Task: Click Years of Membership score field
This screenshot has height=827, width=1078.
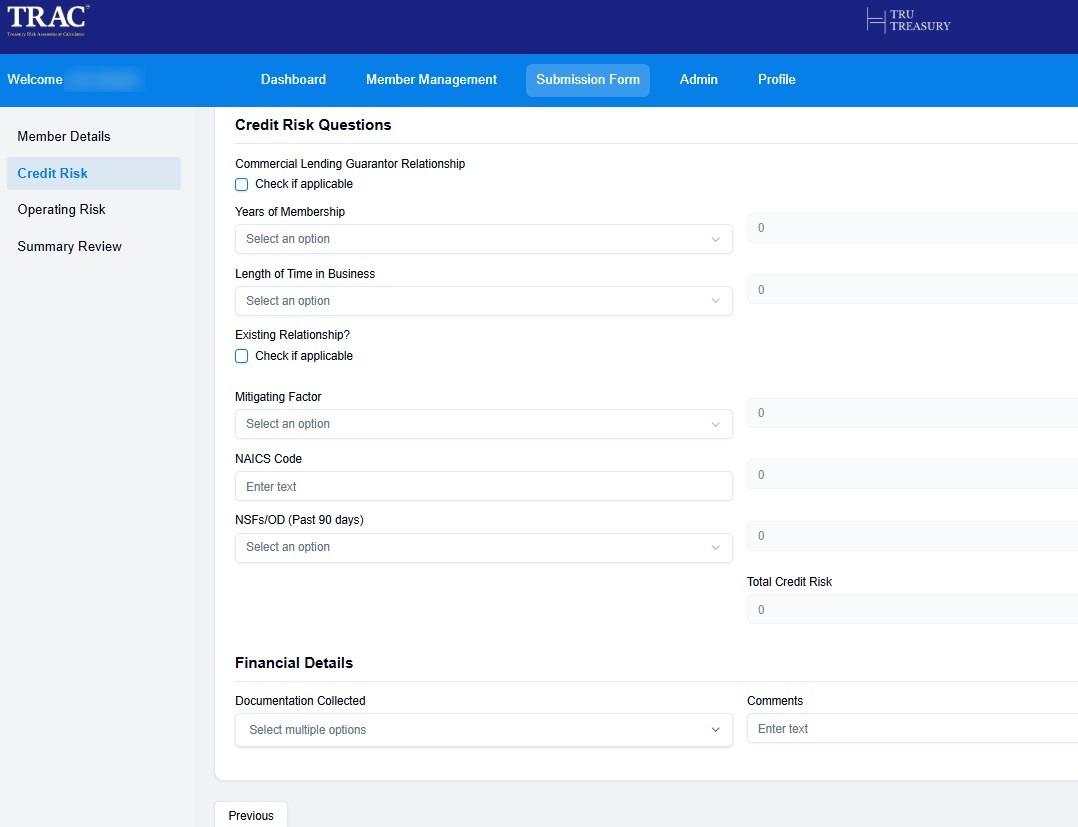Action: [912, 228]
